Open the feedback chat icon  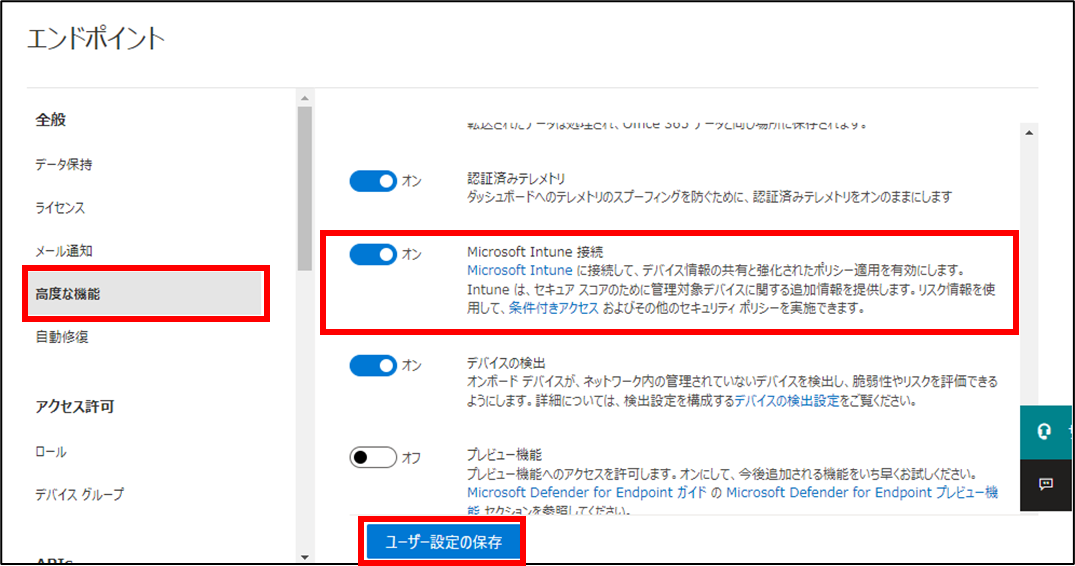tap(1045, 484)
